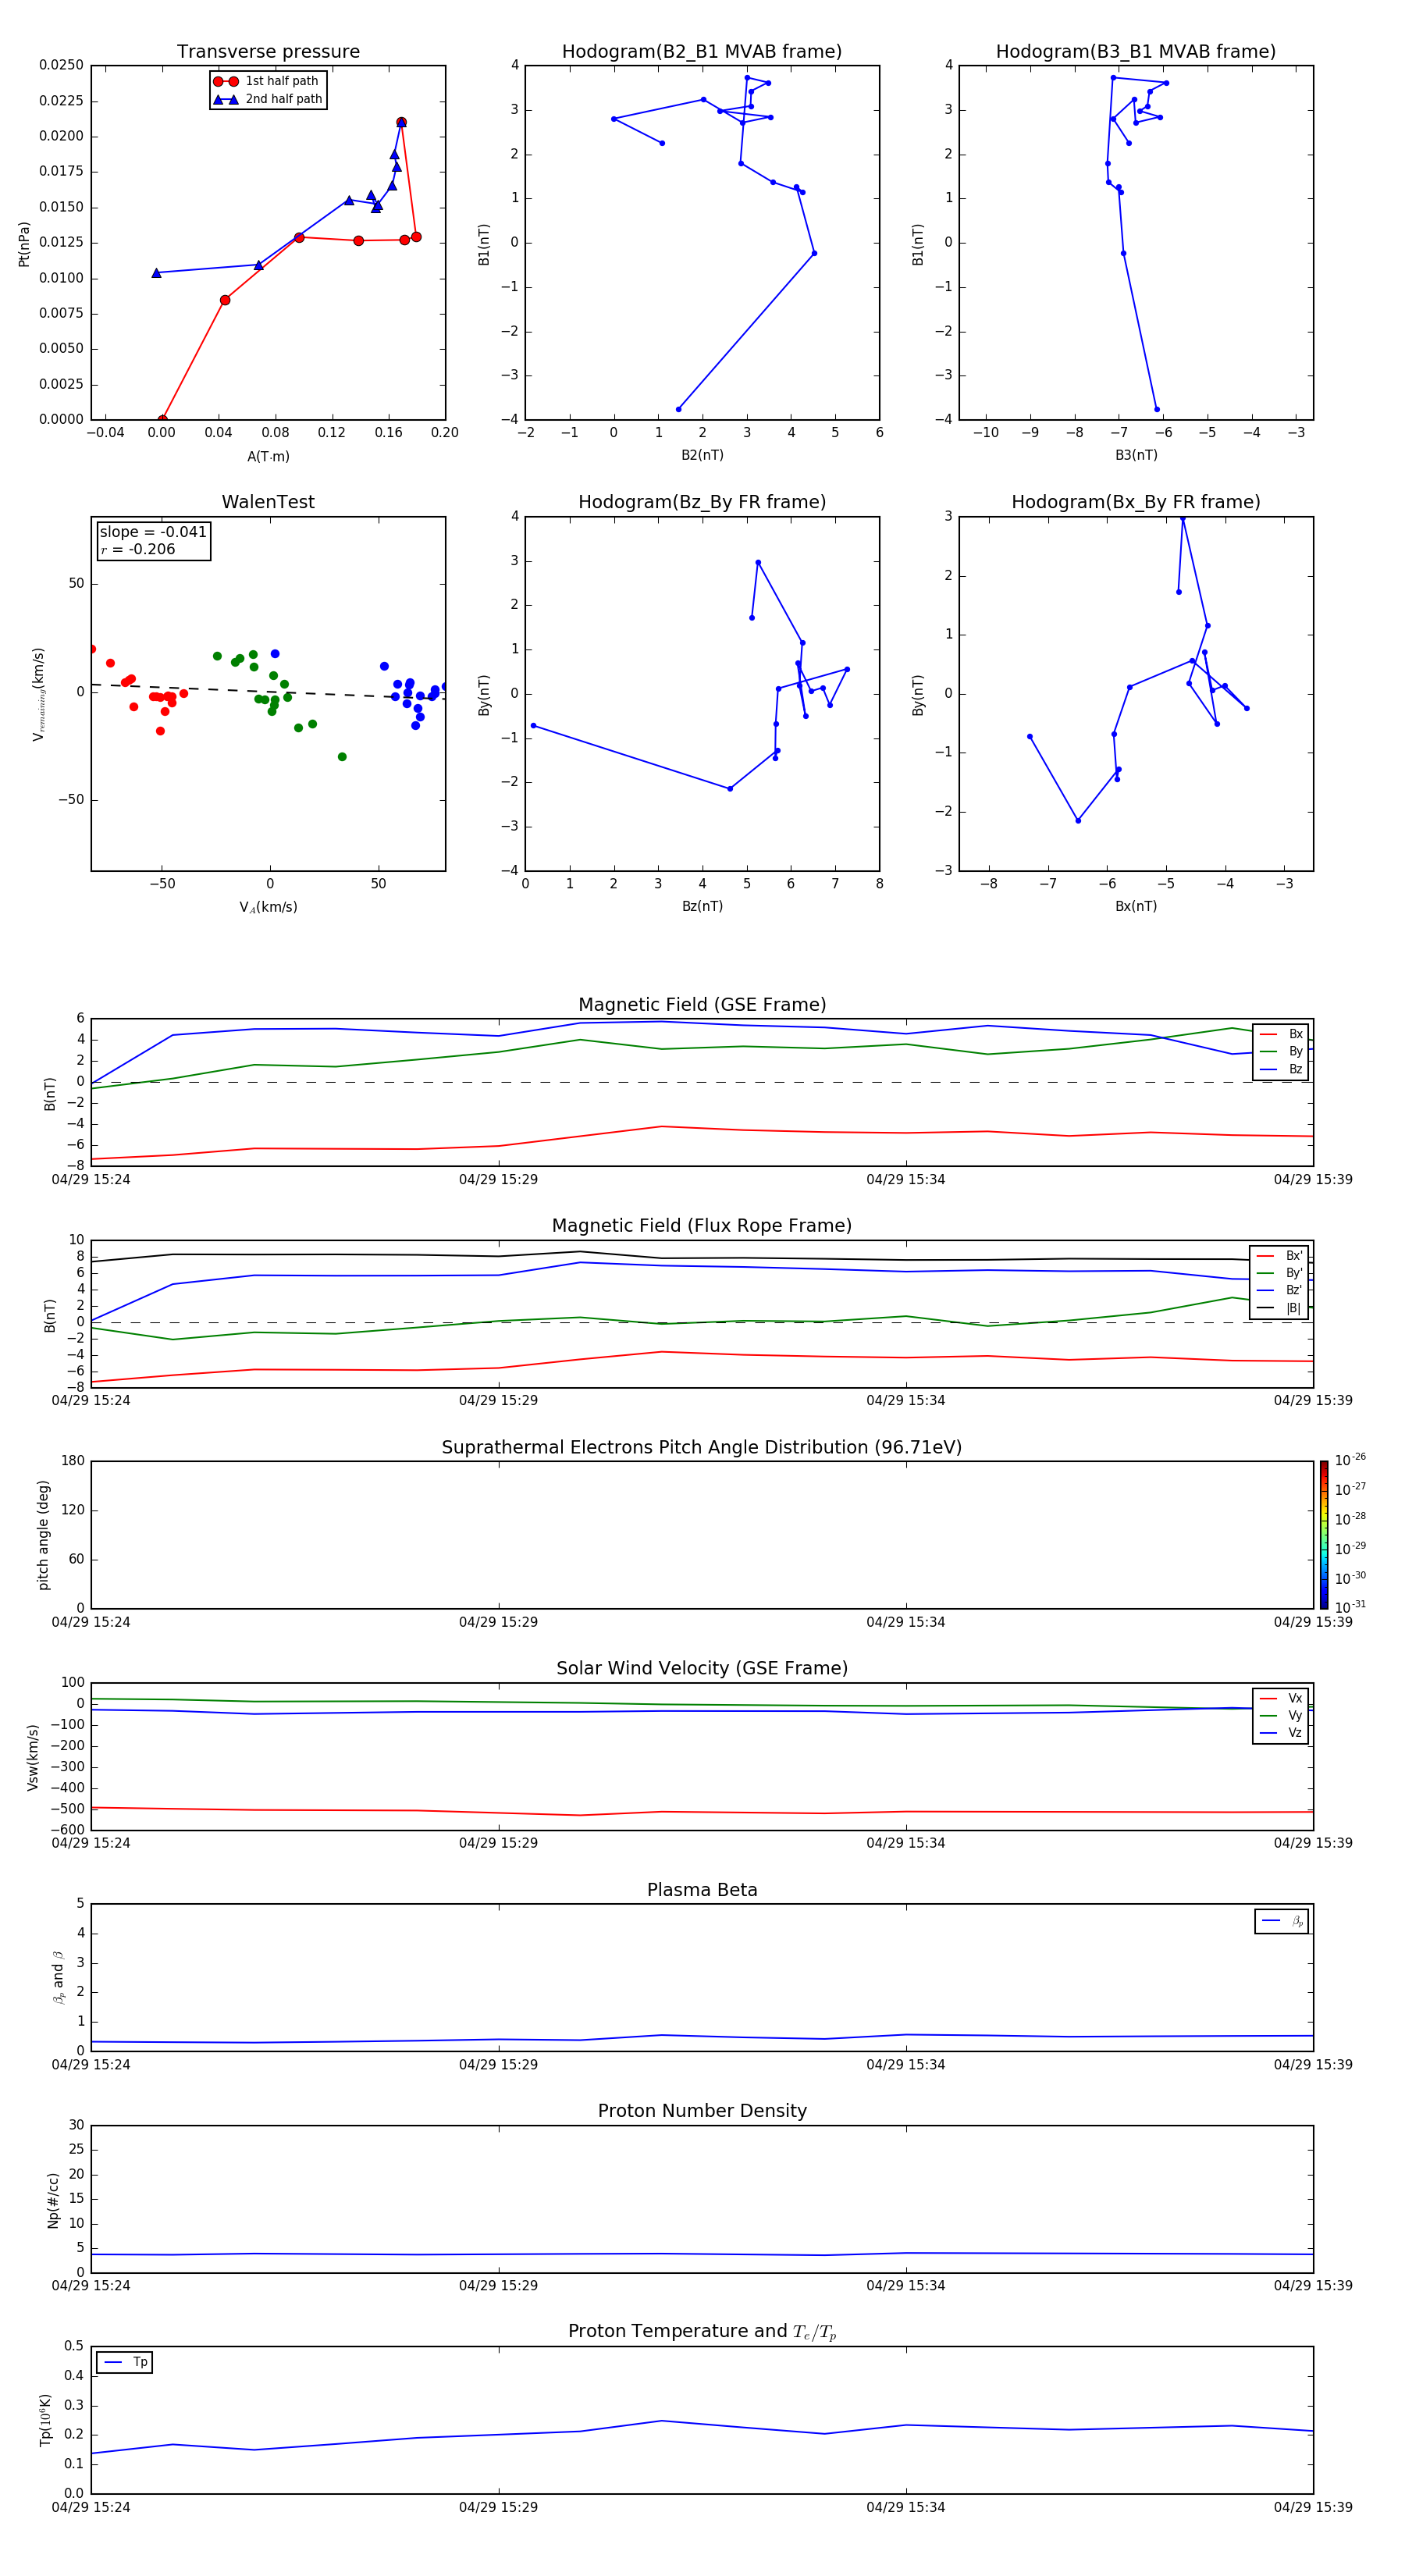Select the "By" legend entry in GSE plot

click(x=1281, y=1052)
